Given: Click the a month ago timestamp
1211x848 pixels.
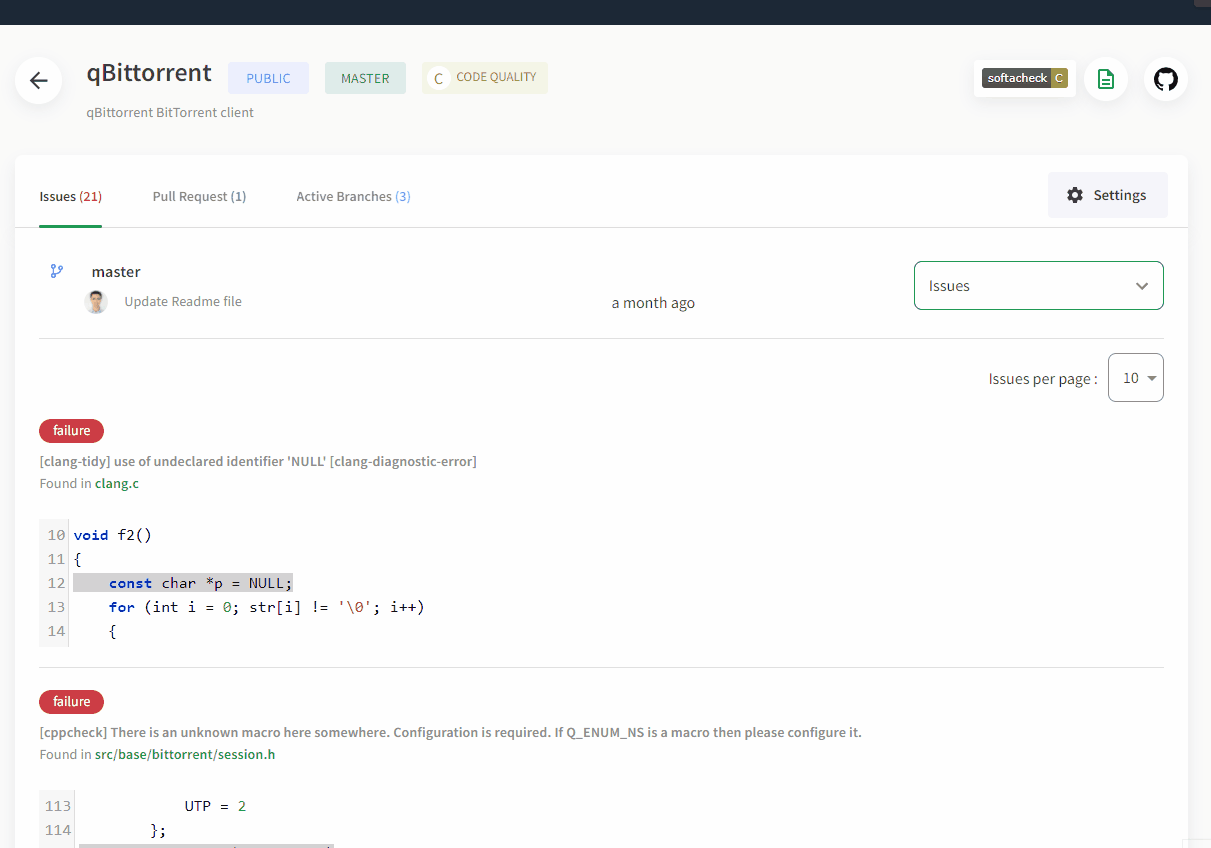Looking at the screenshot, I should click(x=653, y=303).
